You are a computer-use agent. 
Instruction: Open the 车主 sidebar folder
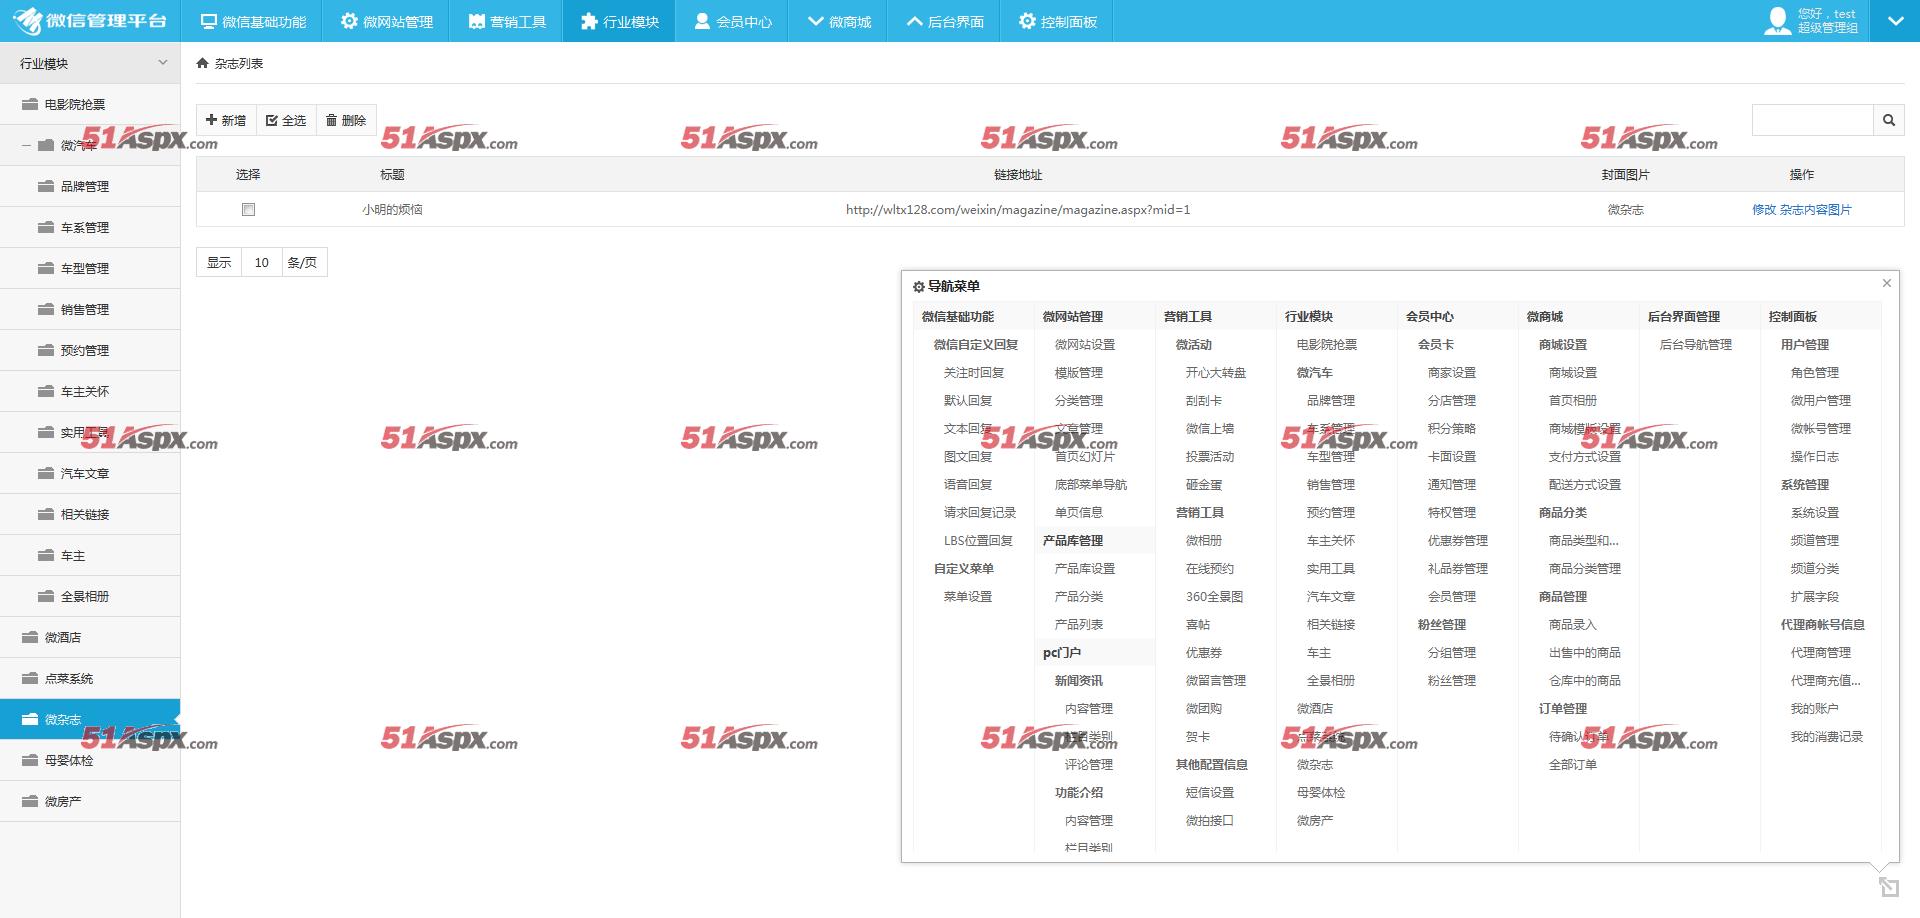(x=90, y=555)
